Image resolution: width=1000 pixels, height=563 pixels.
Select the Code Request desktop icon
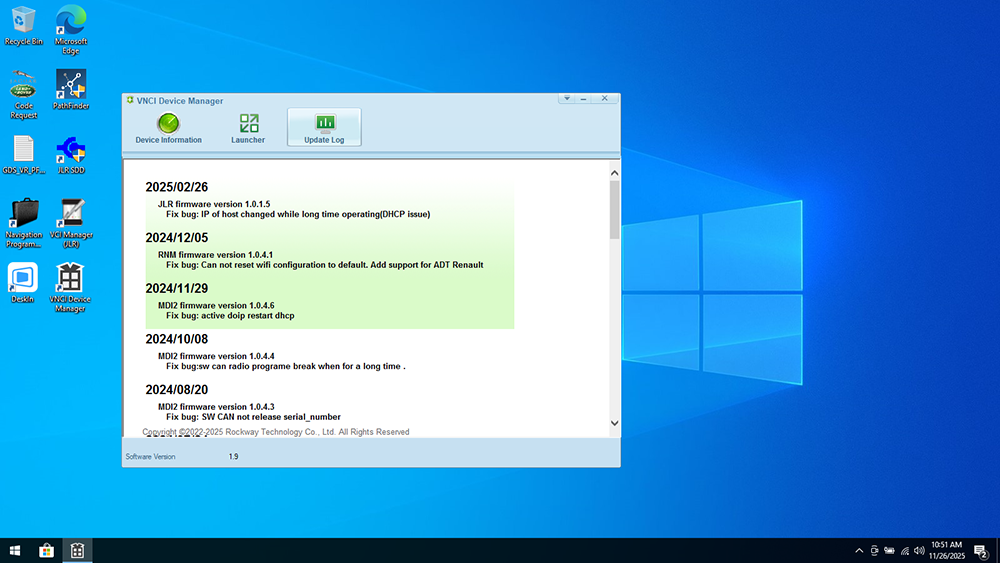[x=24, y=90]
